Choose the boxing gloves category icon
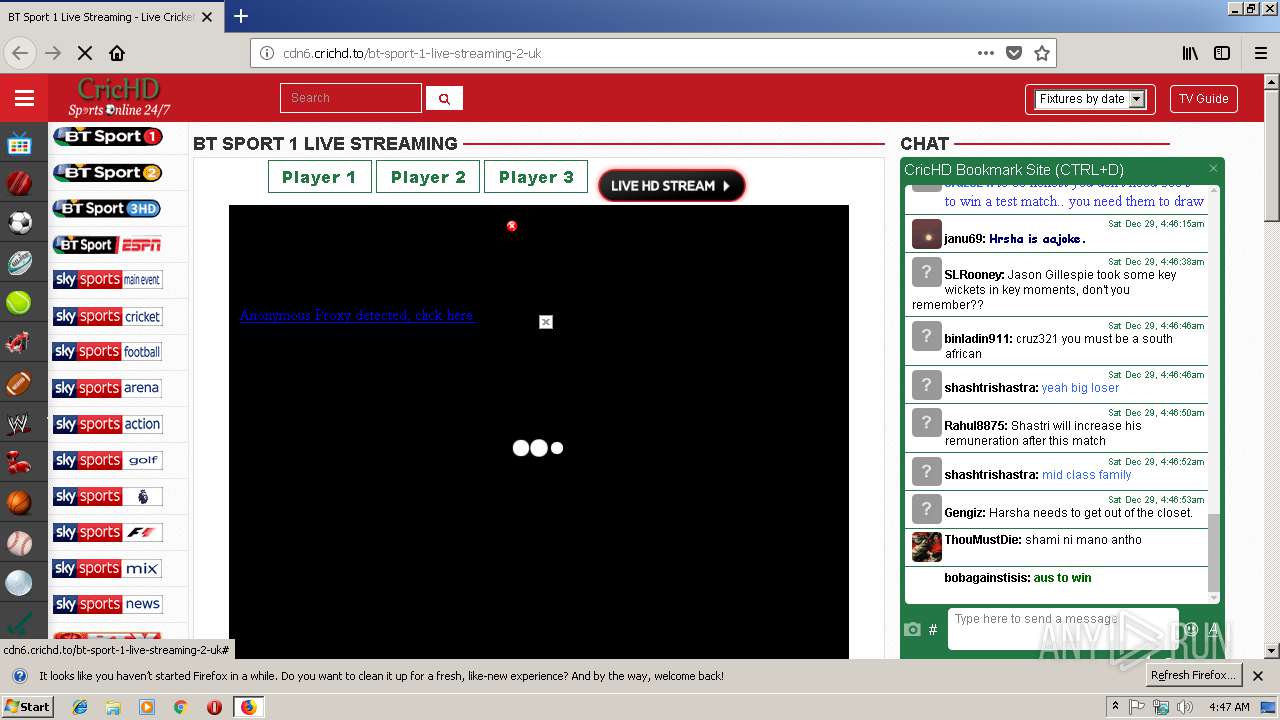 click(19, 463)
